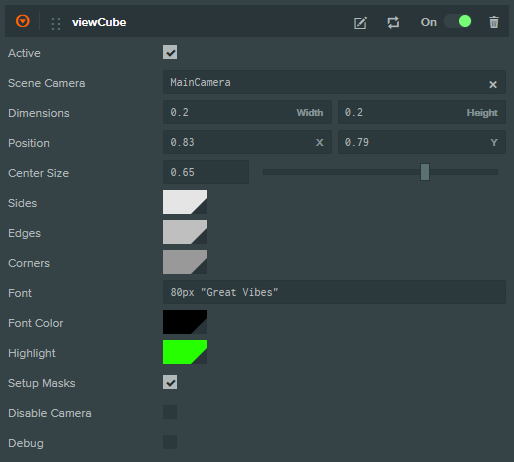This screenshot has height=462, width=514.
Task: Clear the MainCamera entity reference
Action: [x=493, y=85]
